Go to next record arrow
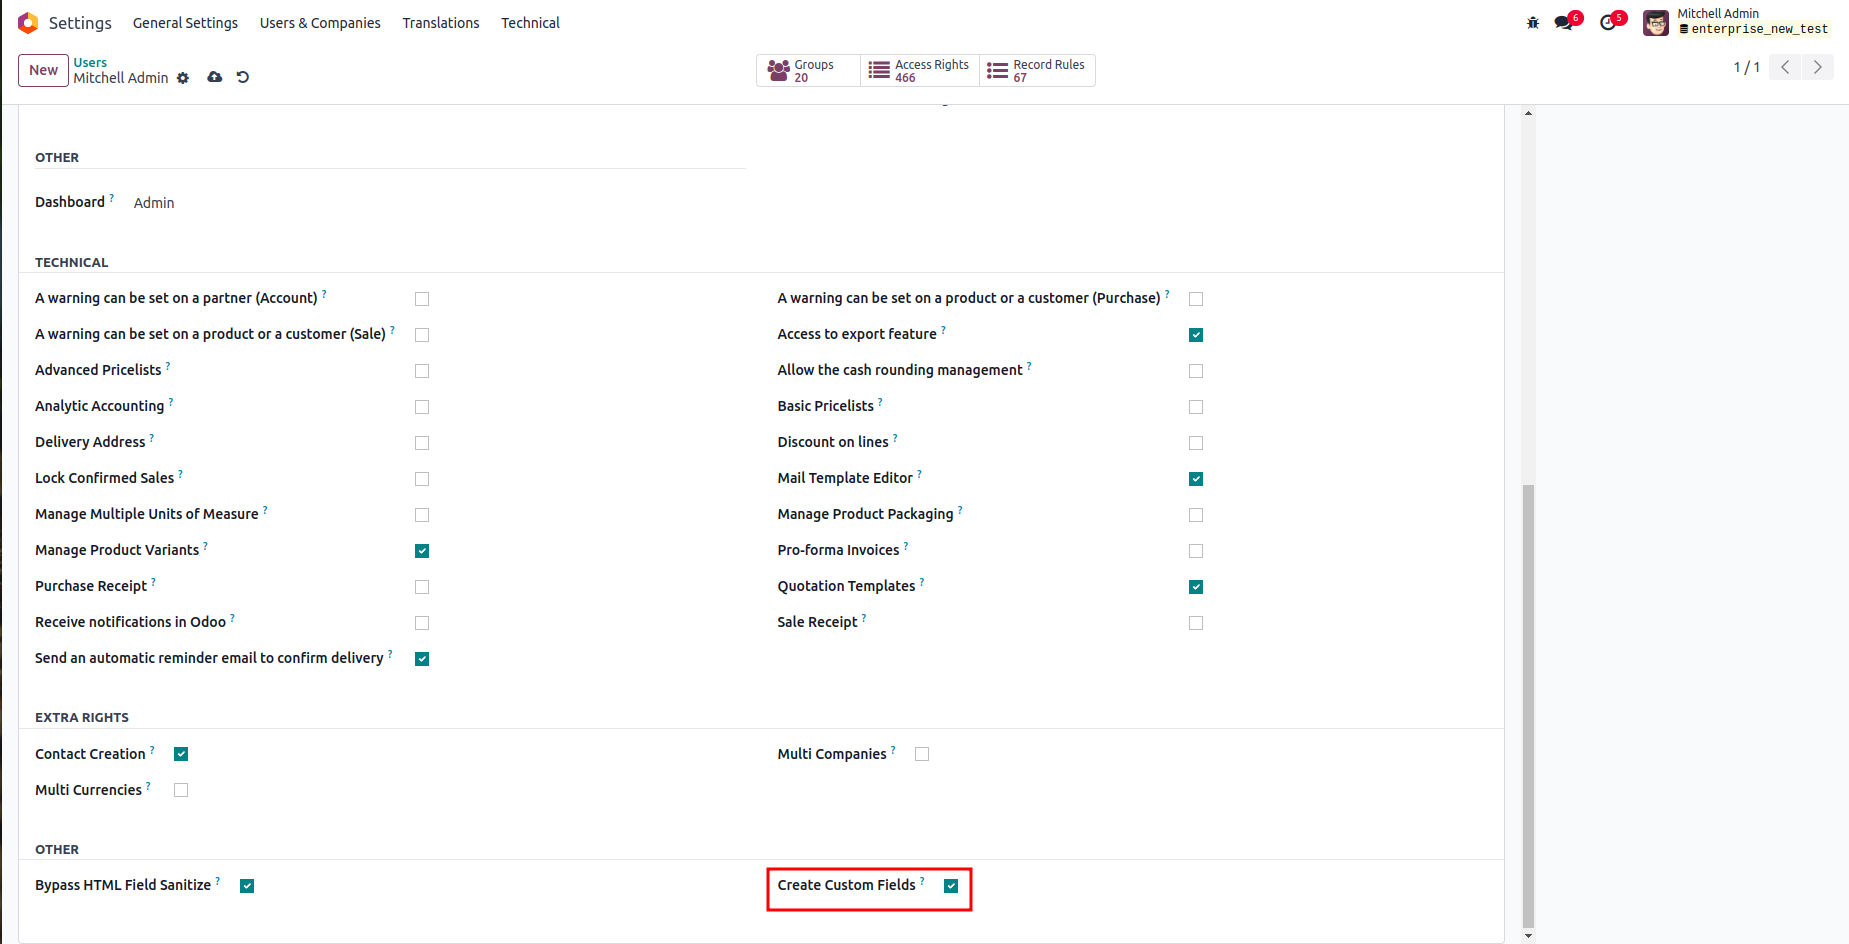 coord(1817,67)
